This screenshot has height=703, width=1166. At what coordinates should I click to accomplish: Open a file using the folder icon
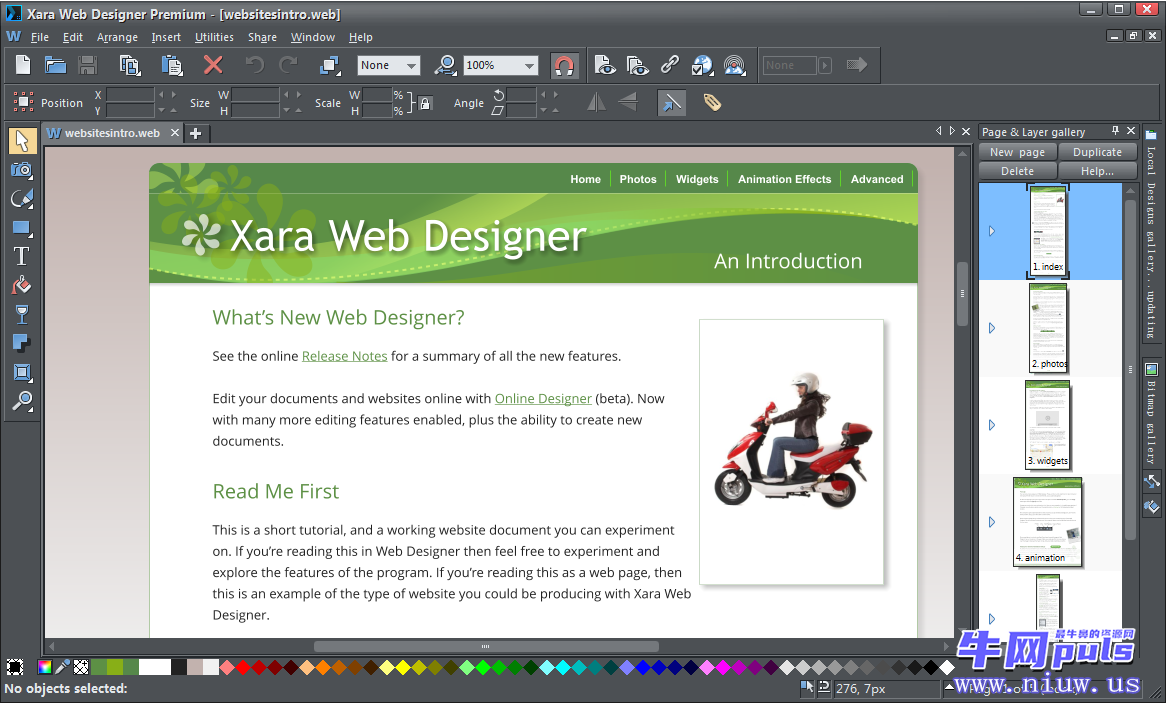pos(55,65)
